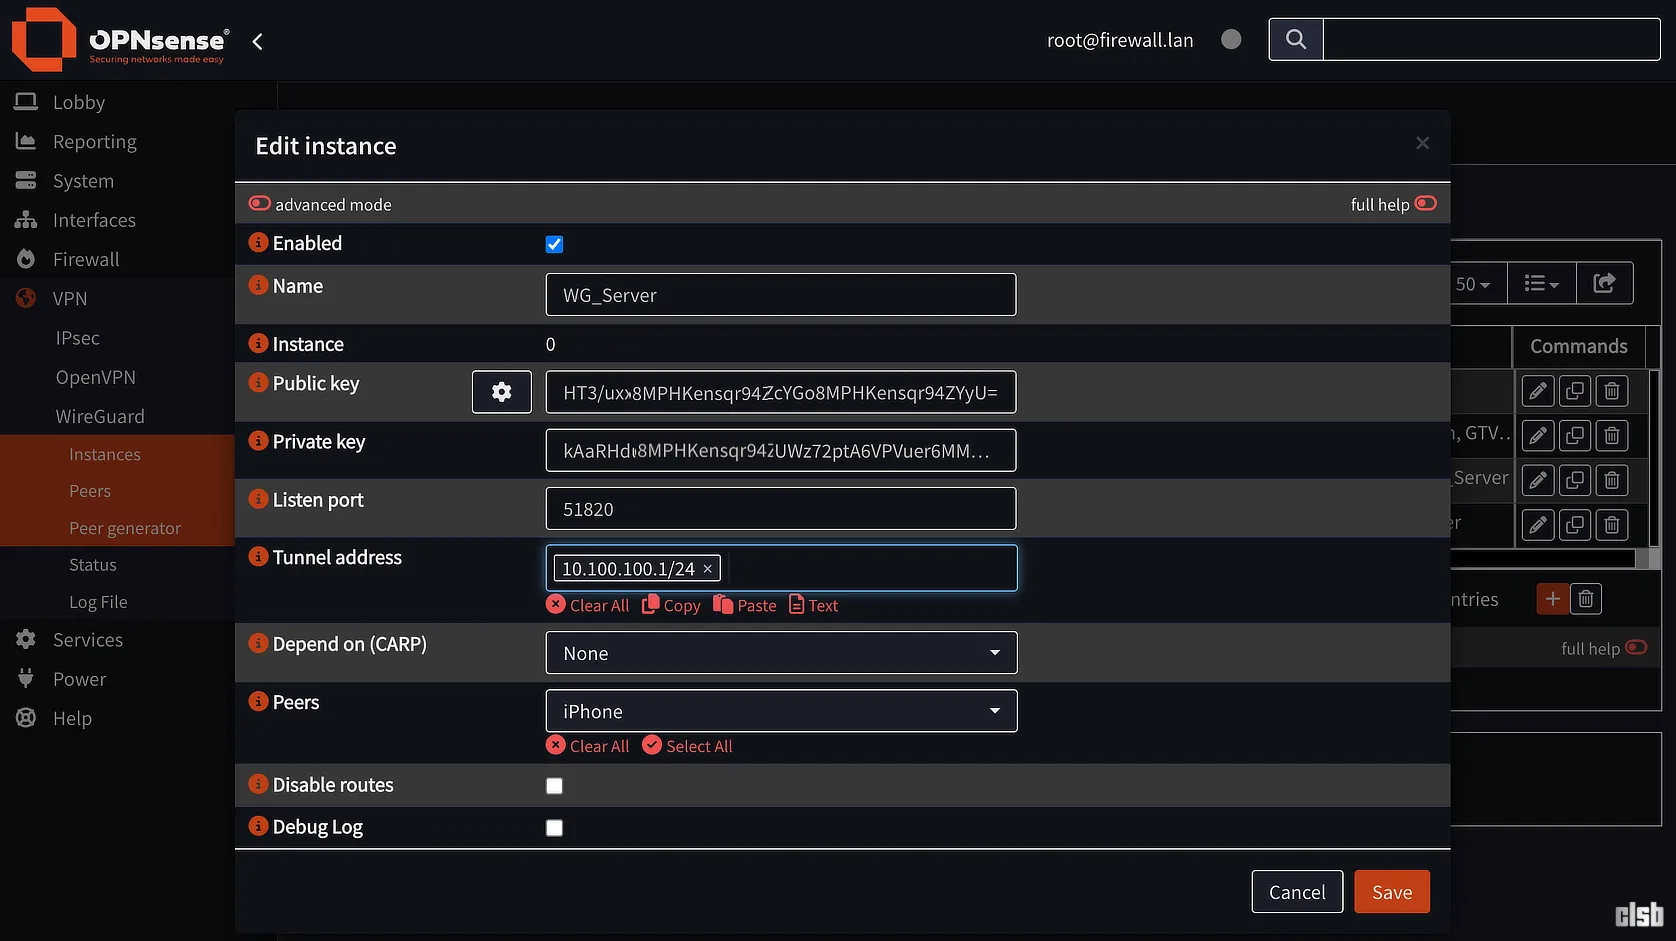Click the export icon in table toolbar
The width and height of the screenshot is (1676, 941).
pyautogui.click(x=1604, y=284)
